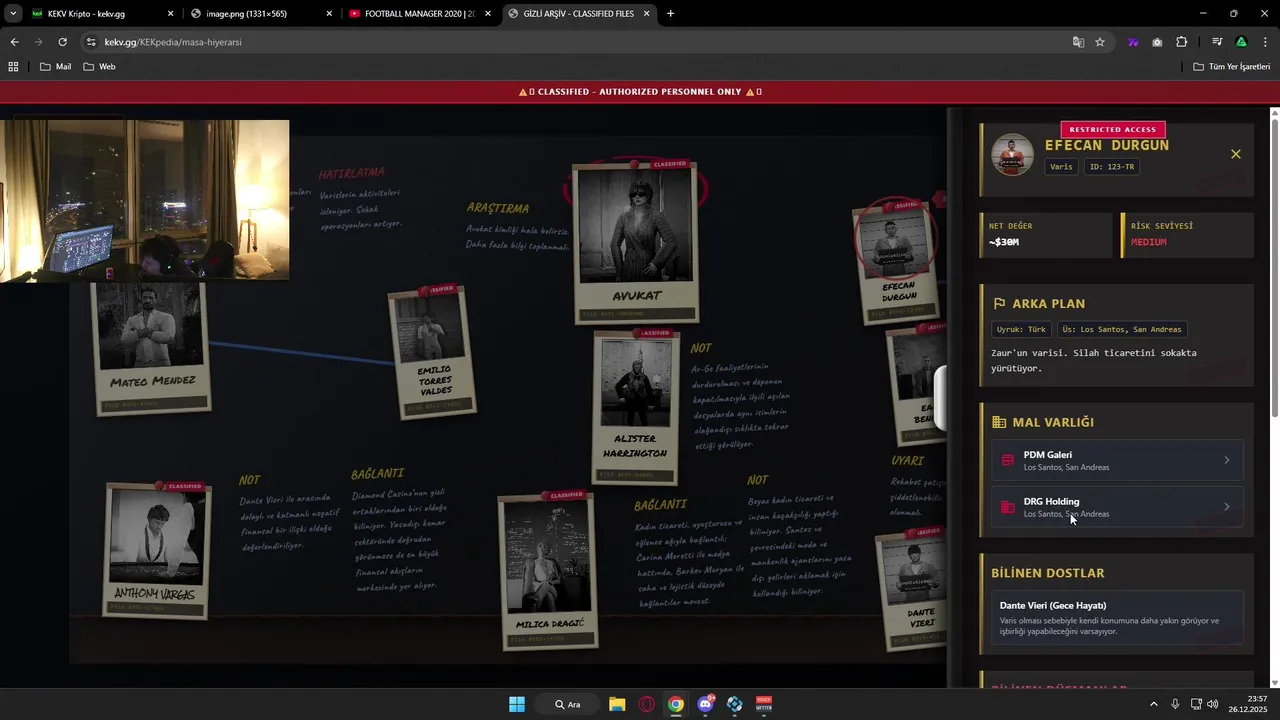The width and height of the screenshot is (1280, 720).
Task: Click the RESTRICTED ACCESS badge
Action: (1113, 129)
